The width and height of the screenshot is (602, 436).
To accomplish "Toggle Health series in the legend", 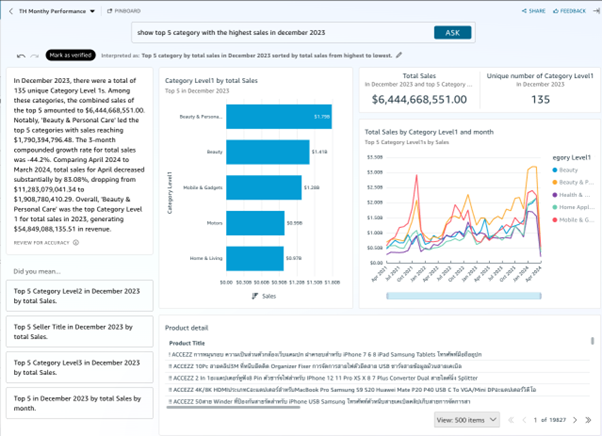I will (x=570, y=194).
